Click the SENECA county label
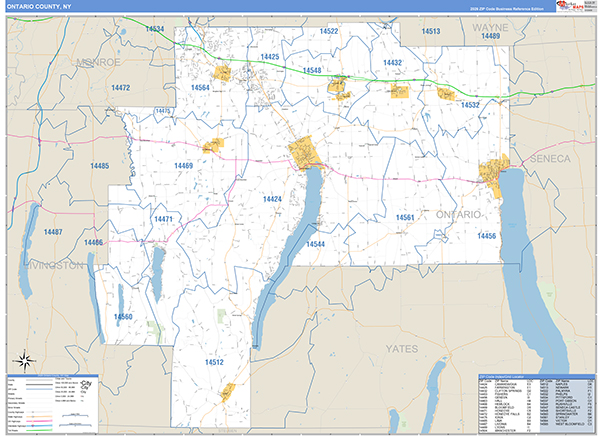 (552, 159)
